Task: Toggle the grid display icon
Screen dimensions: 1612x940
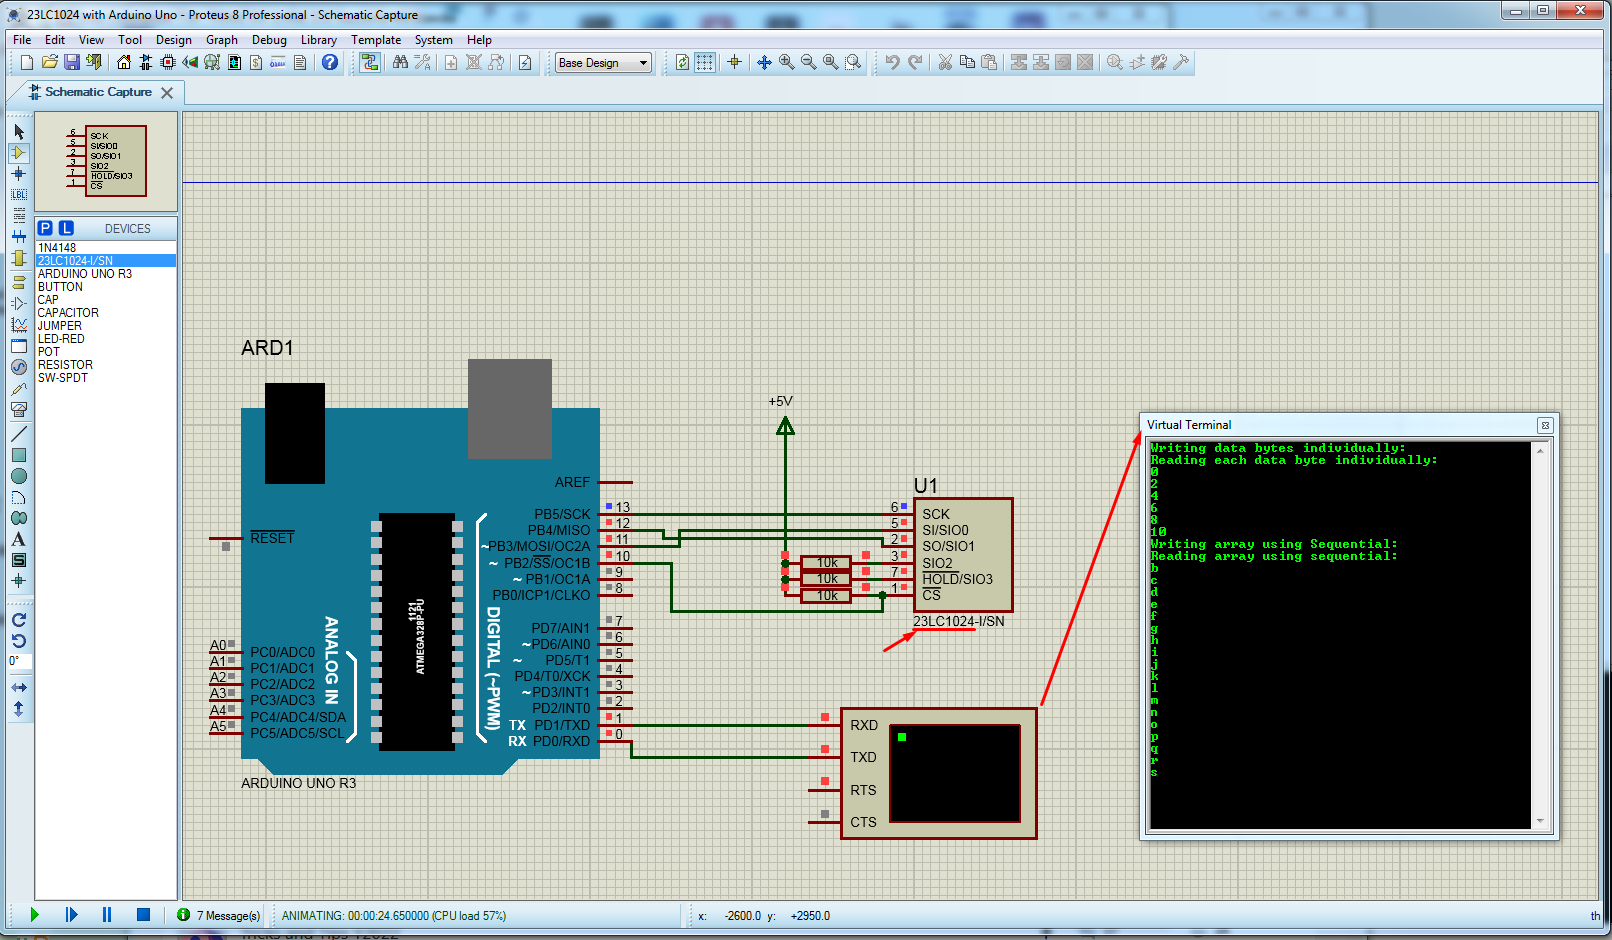Action: (x=705, y=62)
